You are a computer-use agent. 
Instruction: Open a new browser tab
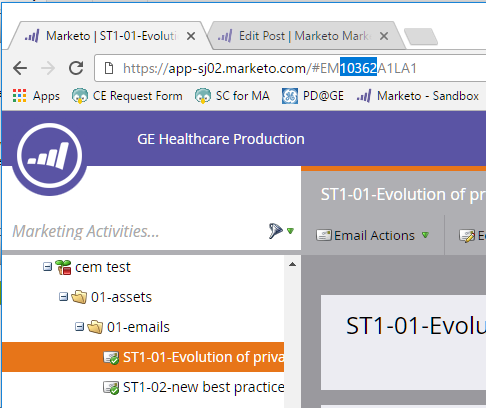421,36
